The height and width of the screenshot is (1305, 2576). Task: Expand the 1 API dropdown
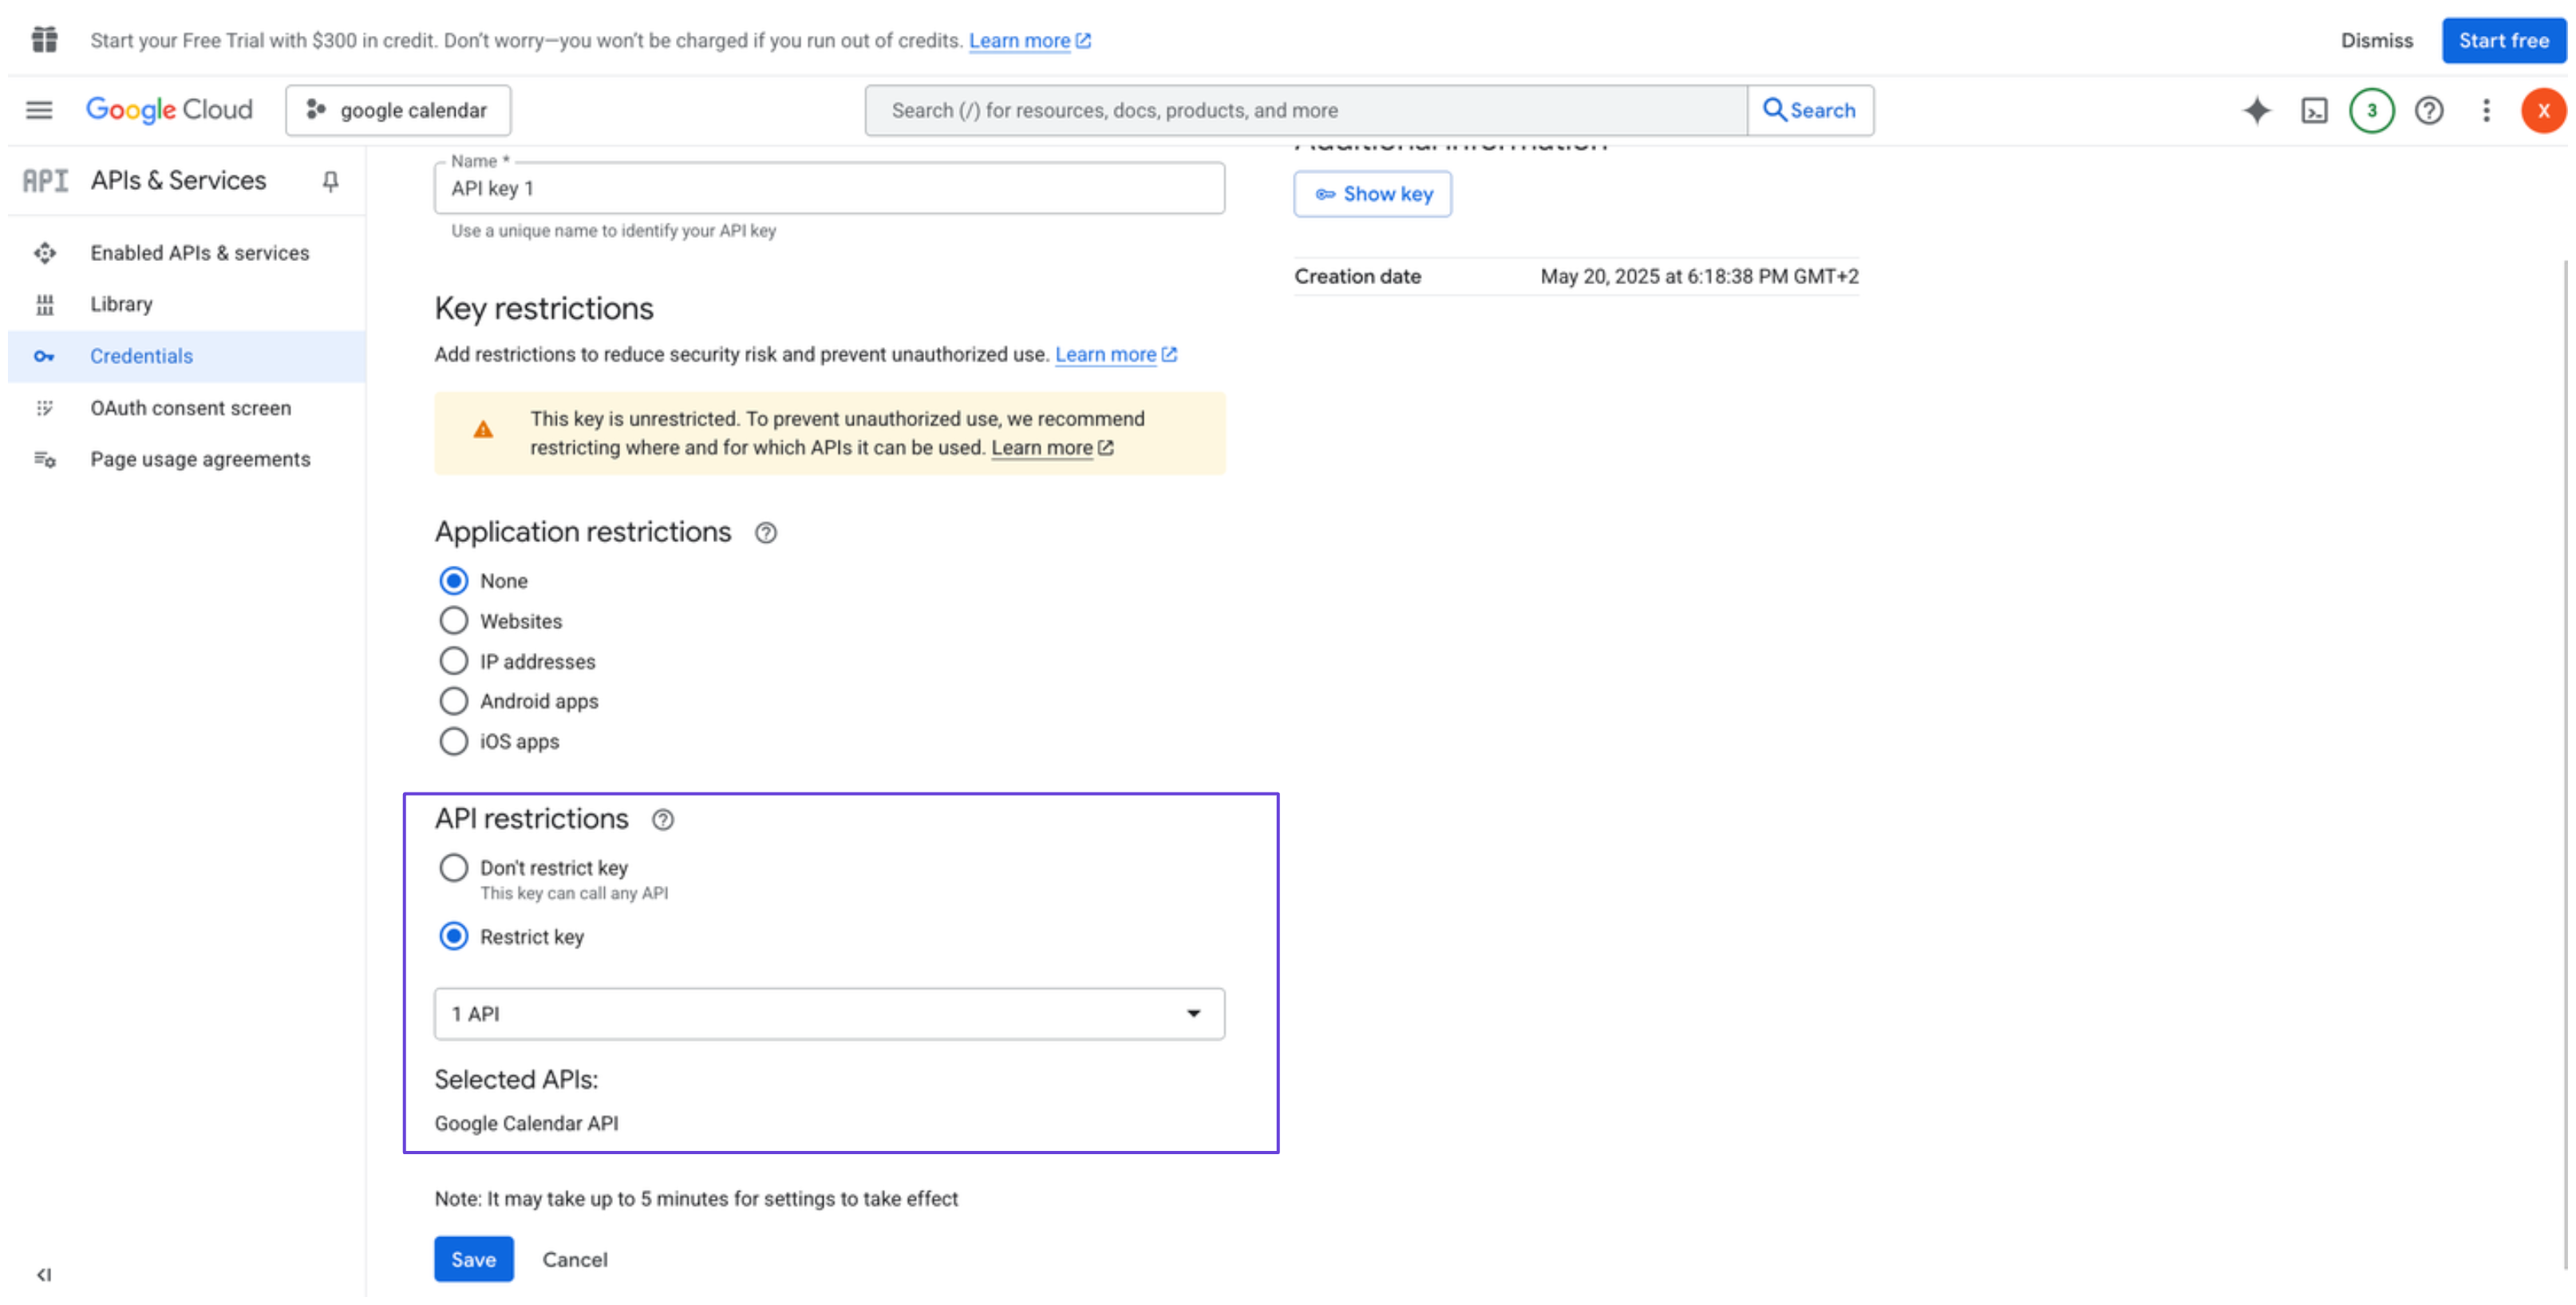(829, 1013)
